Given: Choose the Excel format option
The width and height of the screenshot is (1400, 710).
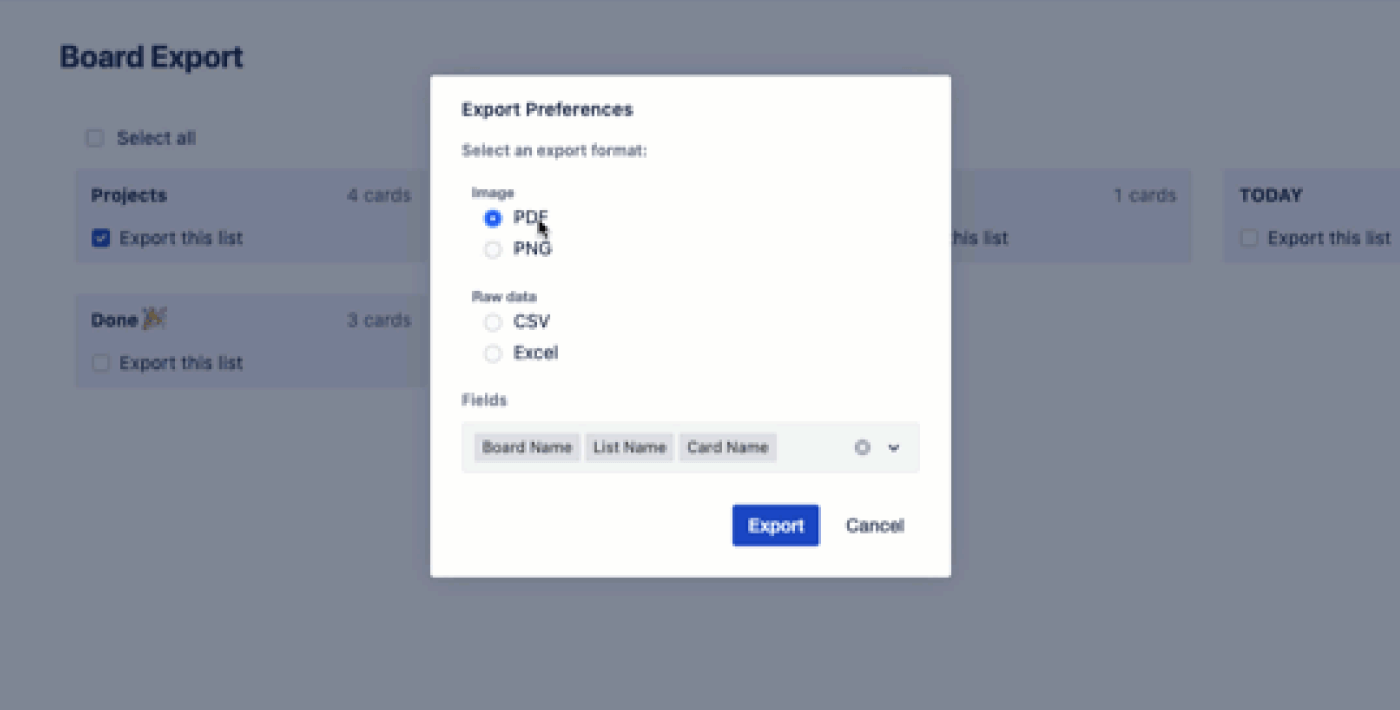Looking at the screenshot, I should [492, 353].
